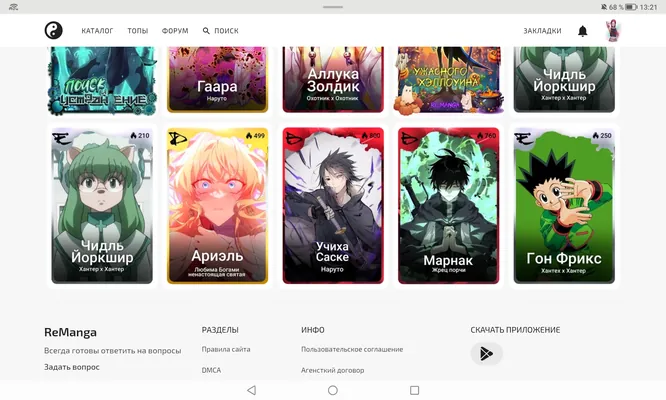Select the Гон Фрикс character card

coord(564,206)
